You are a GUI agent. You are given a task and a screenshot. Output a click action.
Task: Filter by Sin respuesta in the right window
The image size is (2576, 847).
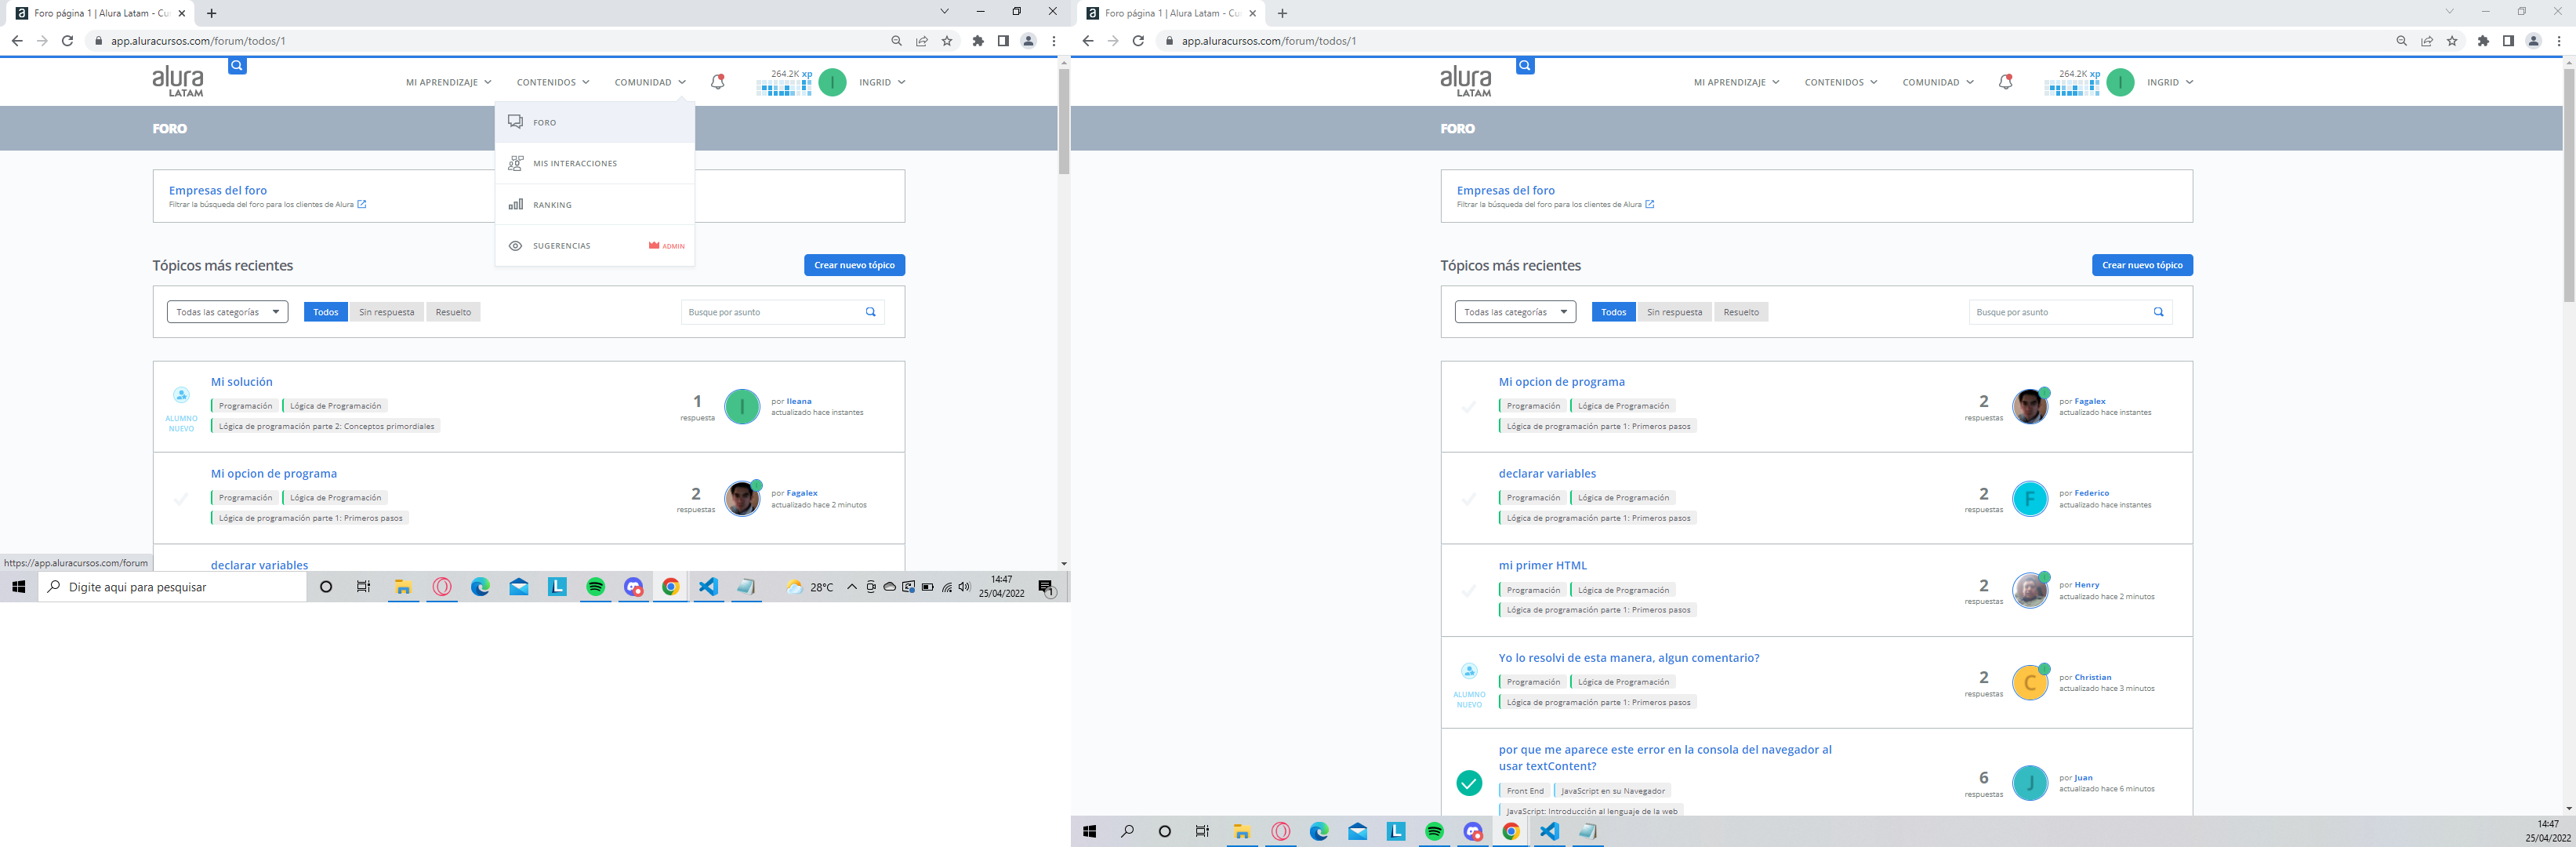[x=1675, y=312]
